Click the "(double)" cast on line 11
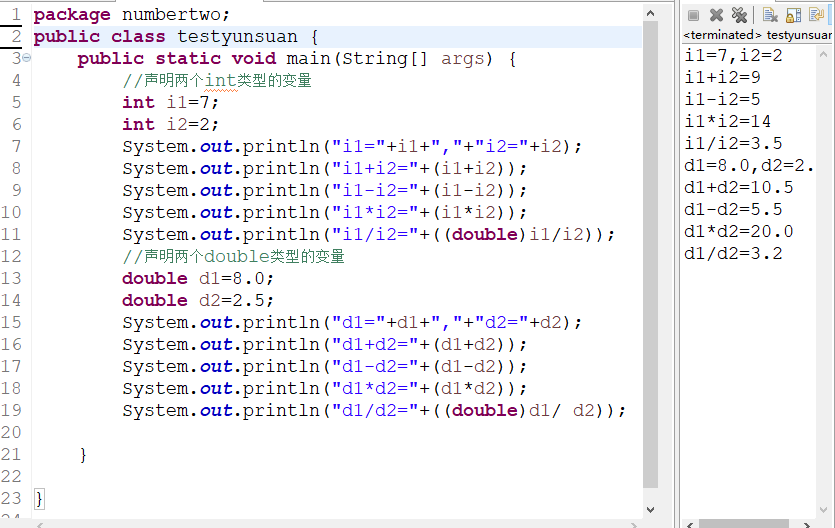Viewport: 835px width, 528px height. click(x=485, y=234)
